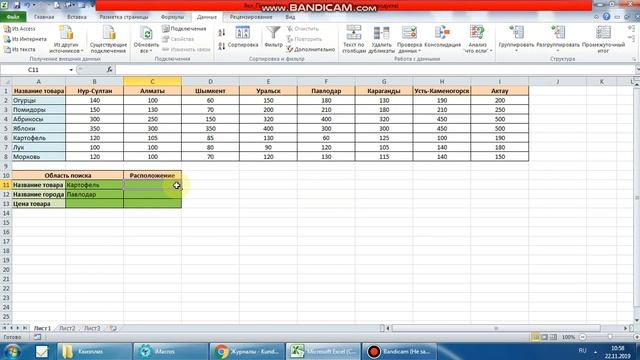Image resolution: width=640 pixels, height=360 pixels.
Task: Click the From Web (Из Интернета) icon
Action: click(7, 39)
